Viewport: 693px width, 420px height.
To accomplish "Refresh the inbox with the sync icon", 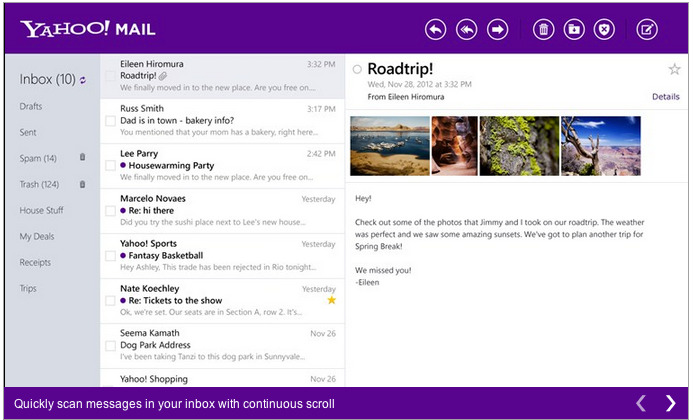I will click(x=83, y=80).
